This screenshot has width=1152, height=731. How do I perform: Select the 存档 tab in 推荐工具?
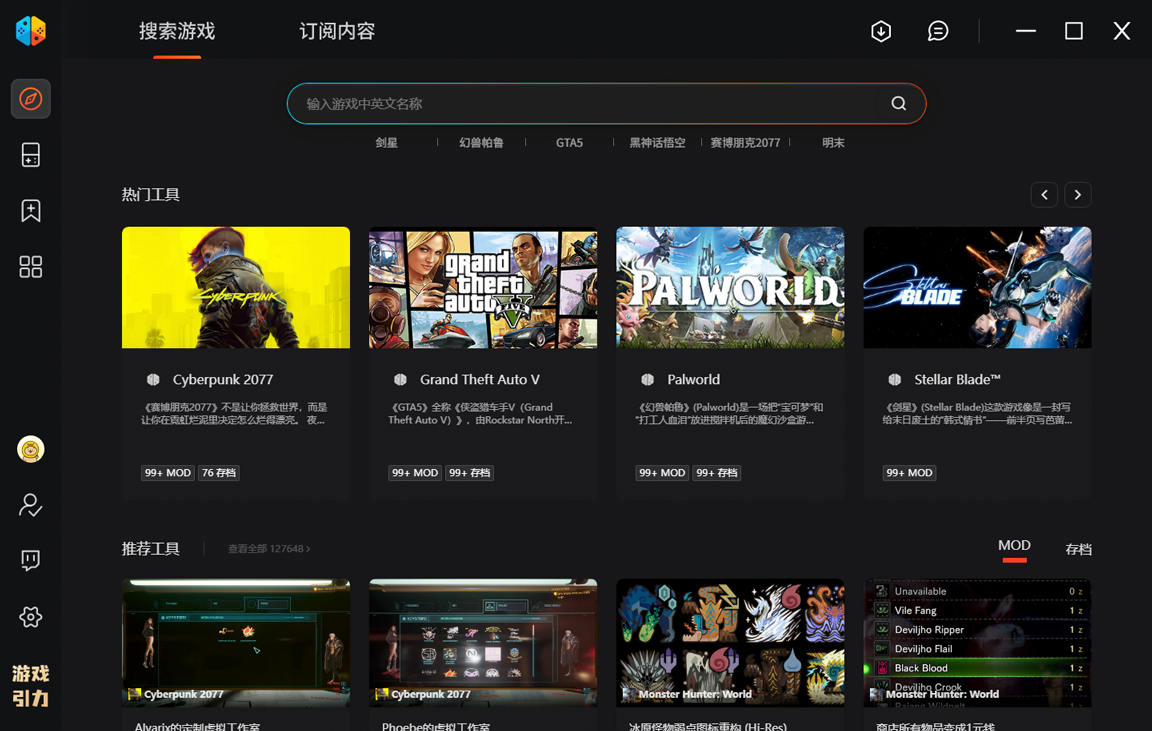(x=1079, y=549)
